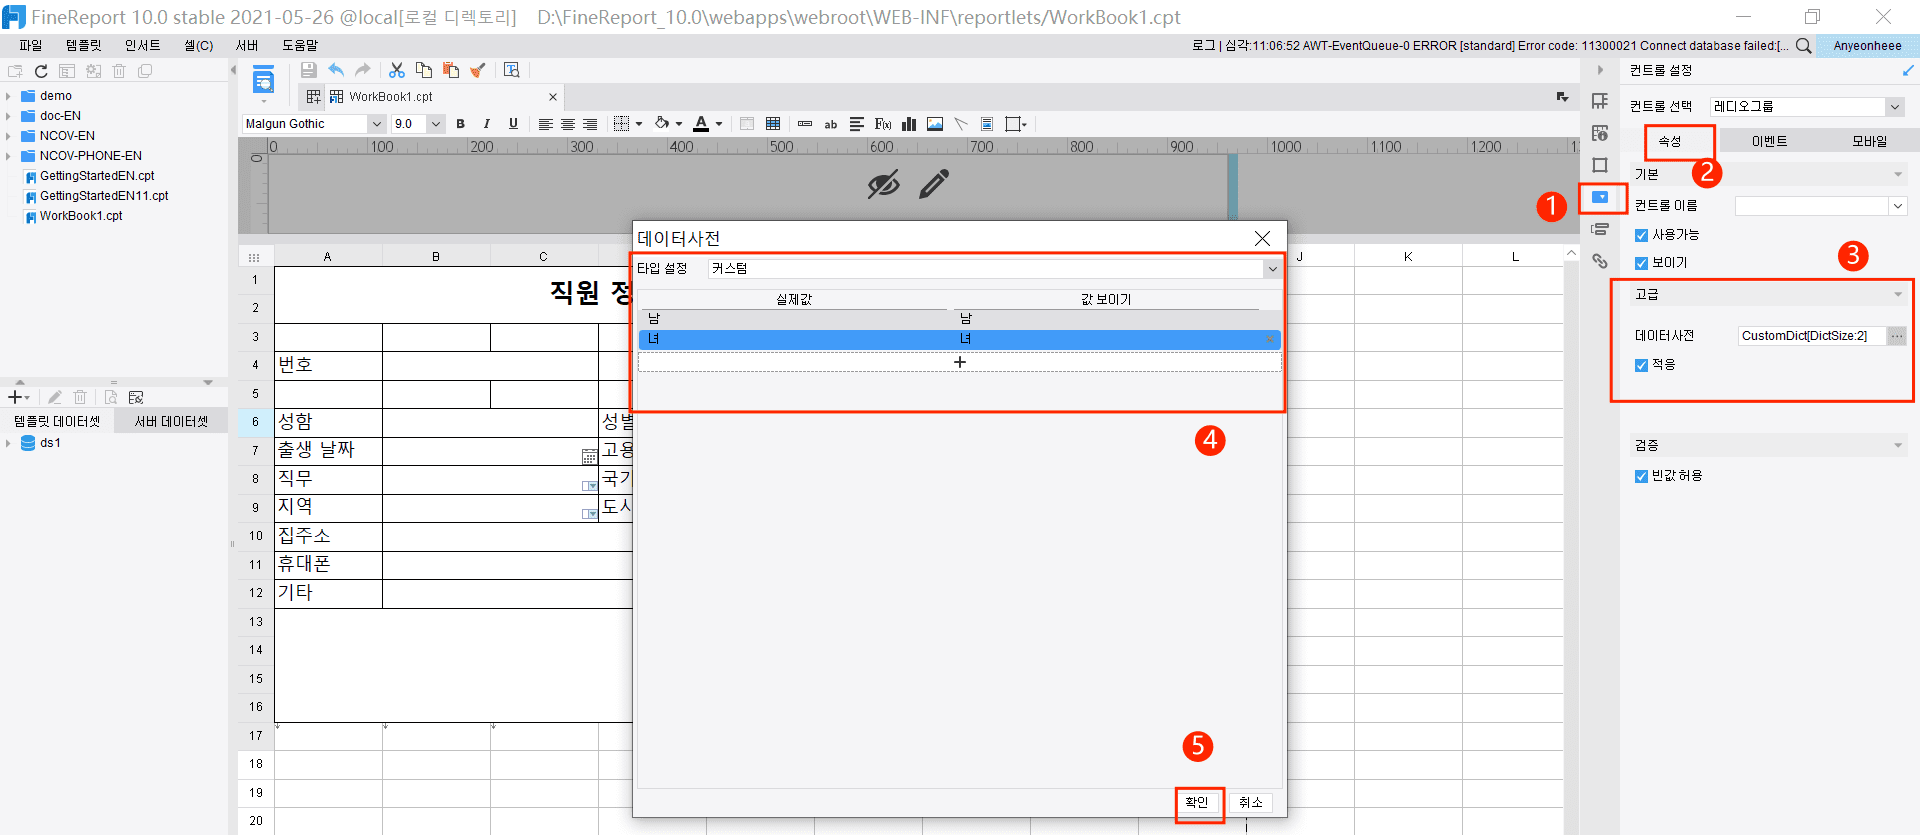Screen dimensions: 1920x835
Task: Toggle Underline formatting
Action: tap(513, 124)
